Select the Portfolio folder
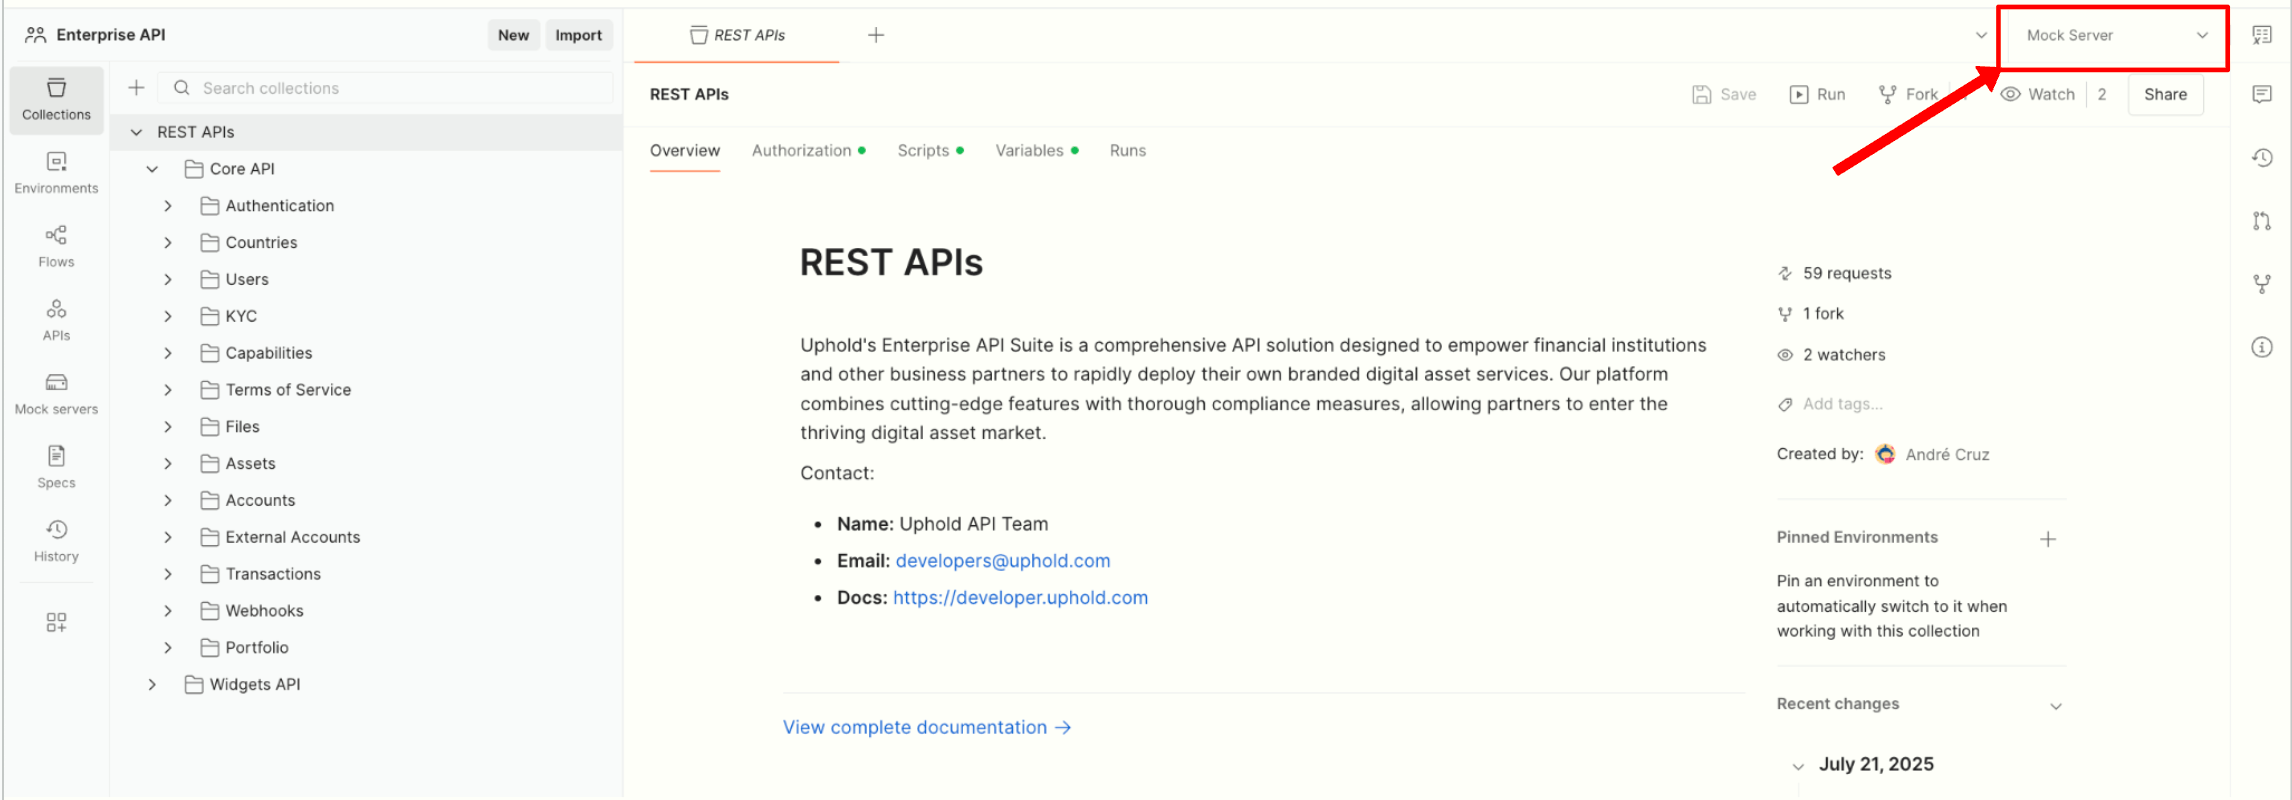This screenshot has width=2292, height=800. (x=257, y=648)
